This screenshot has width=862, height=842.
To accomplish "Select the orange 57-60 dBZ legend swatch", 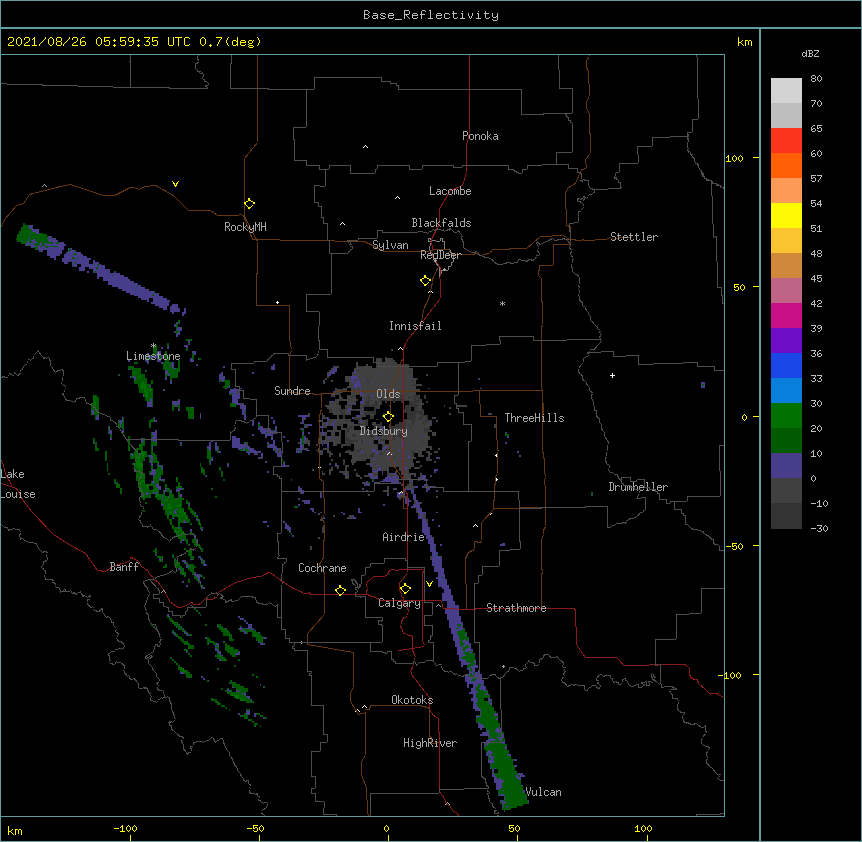I will [x=786, y=165].
